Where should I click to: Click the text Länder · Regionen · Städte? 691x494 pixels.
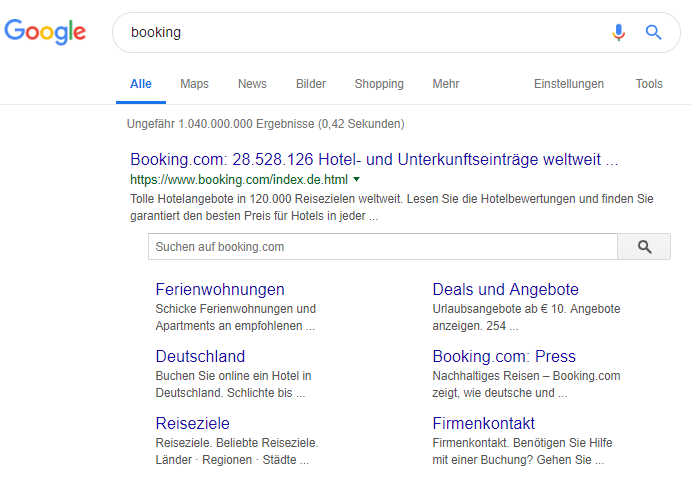point(226,460)
